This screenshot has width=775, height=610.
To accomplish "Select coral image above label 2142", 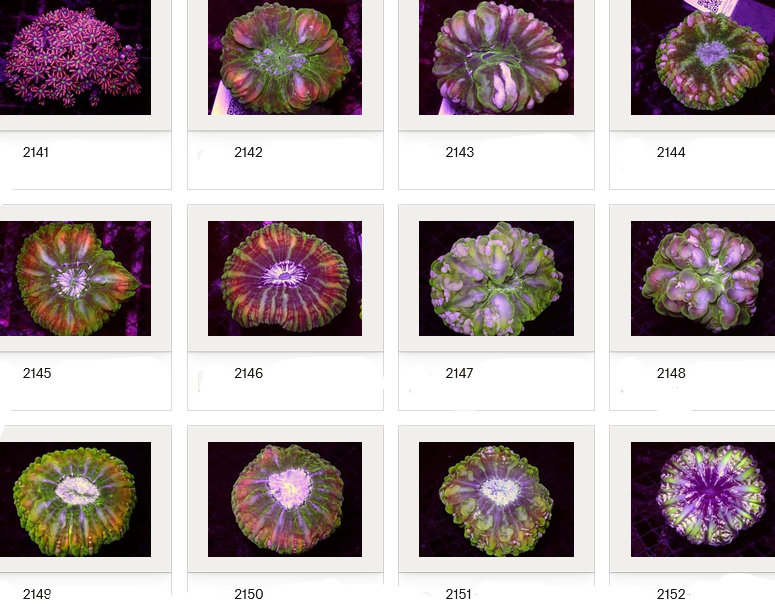I will (285, 57).
